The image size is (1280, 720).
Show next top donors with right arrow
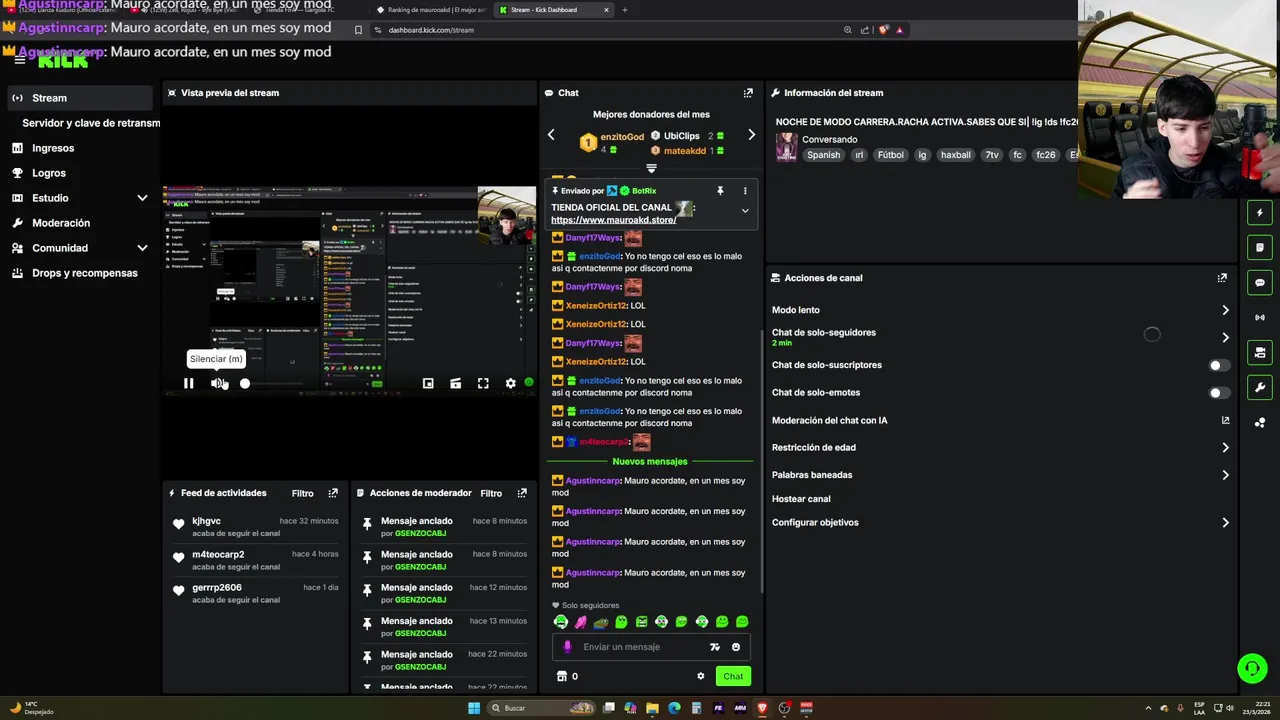click(751, 135)
